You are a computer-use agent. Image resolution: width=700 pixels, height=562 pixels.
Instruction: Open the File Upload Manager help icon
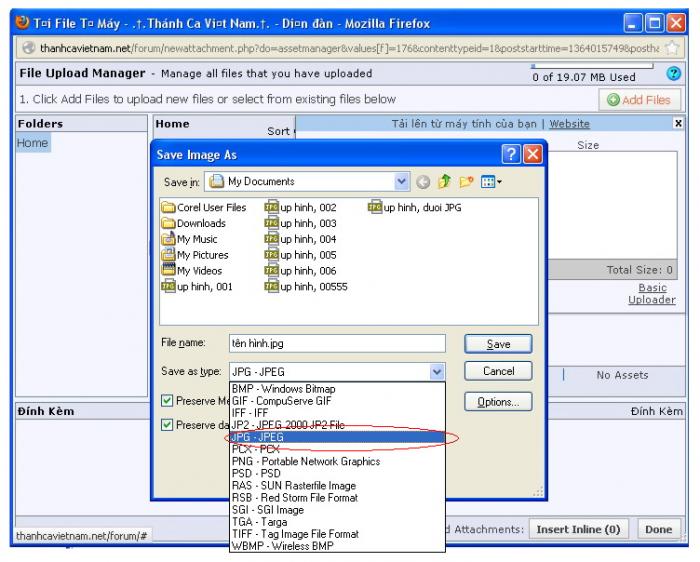(674, 74)
